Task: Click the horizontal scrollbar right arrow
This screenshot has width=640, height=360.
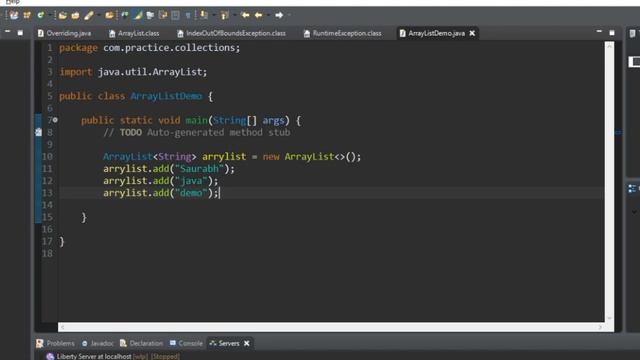Action: [600, 327]
